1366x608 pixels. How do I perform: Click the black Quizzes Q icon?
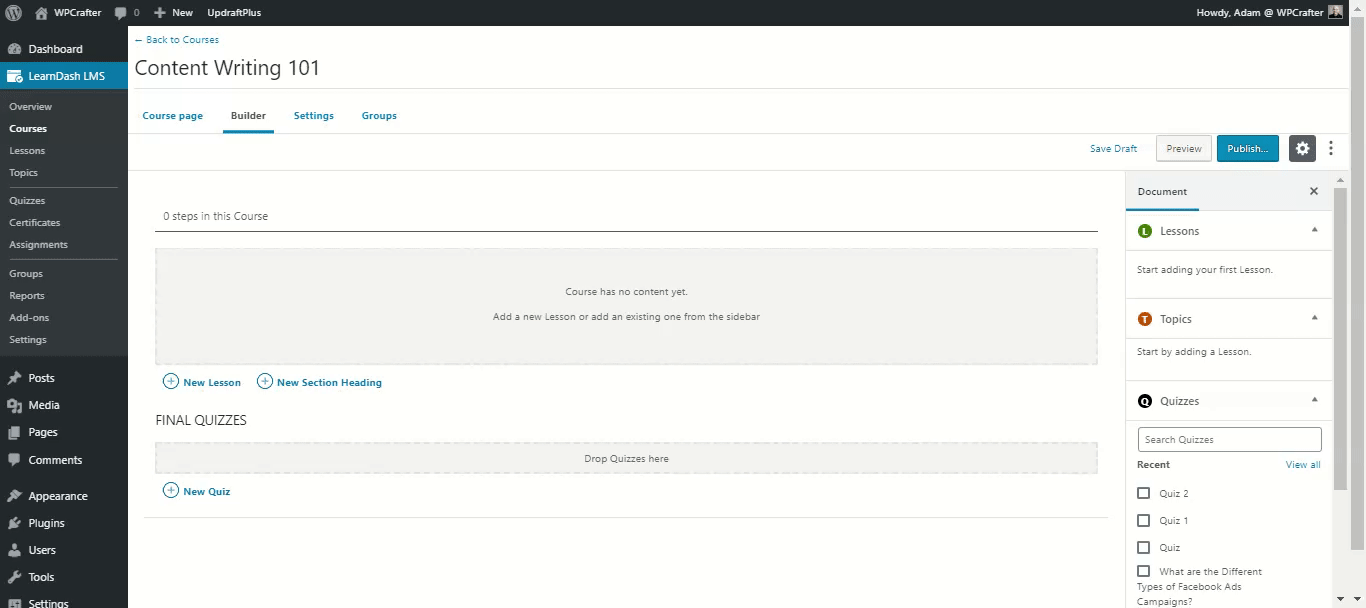1145,401
